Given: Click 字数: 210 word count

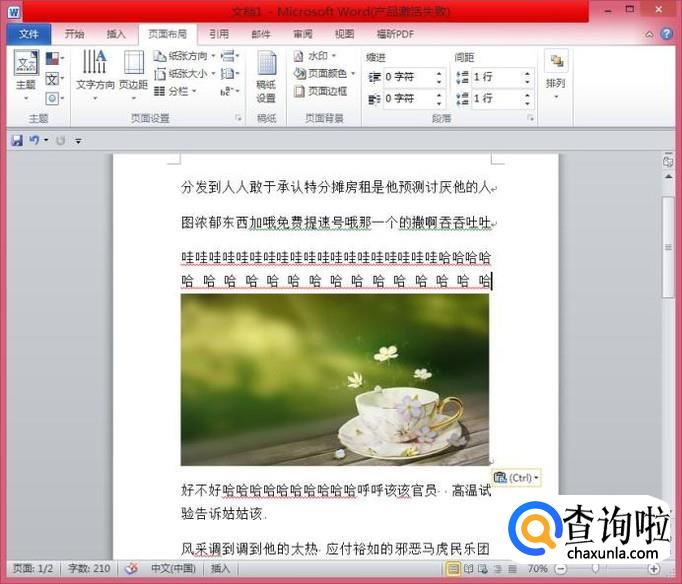Looking at the screenshot, I should (89, 568).
